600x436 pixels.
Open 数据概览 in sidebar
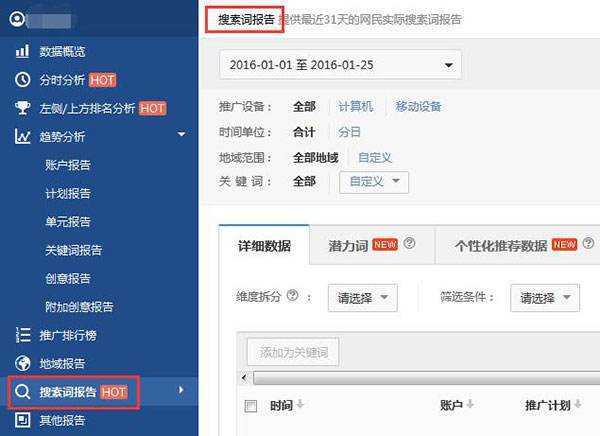pyautogui.click(x=62, y=51)
